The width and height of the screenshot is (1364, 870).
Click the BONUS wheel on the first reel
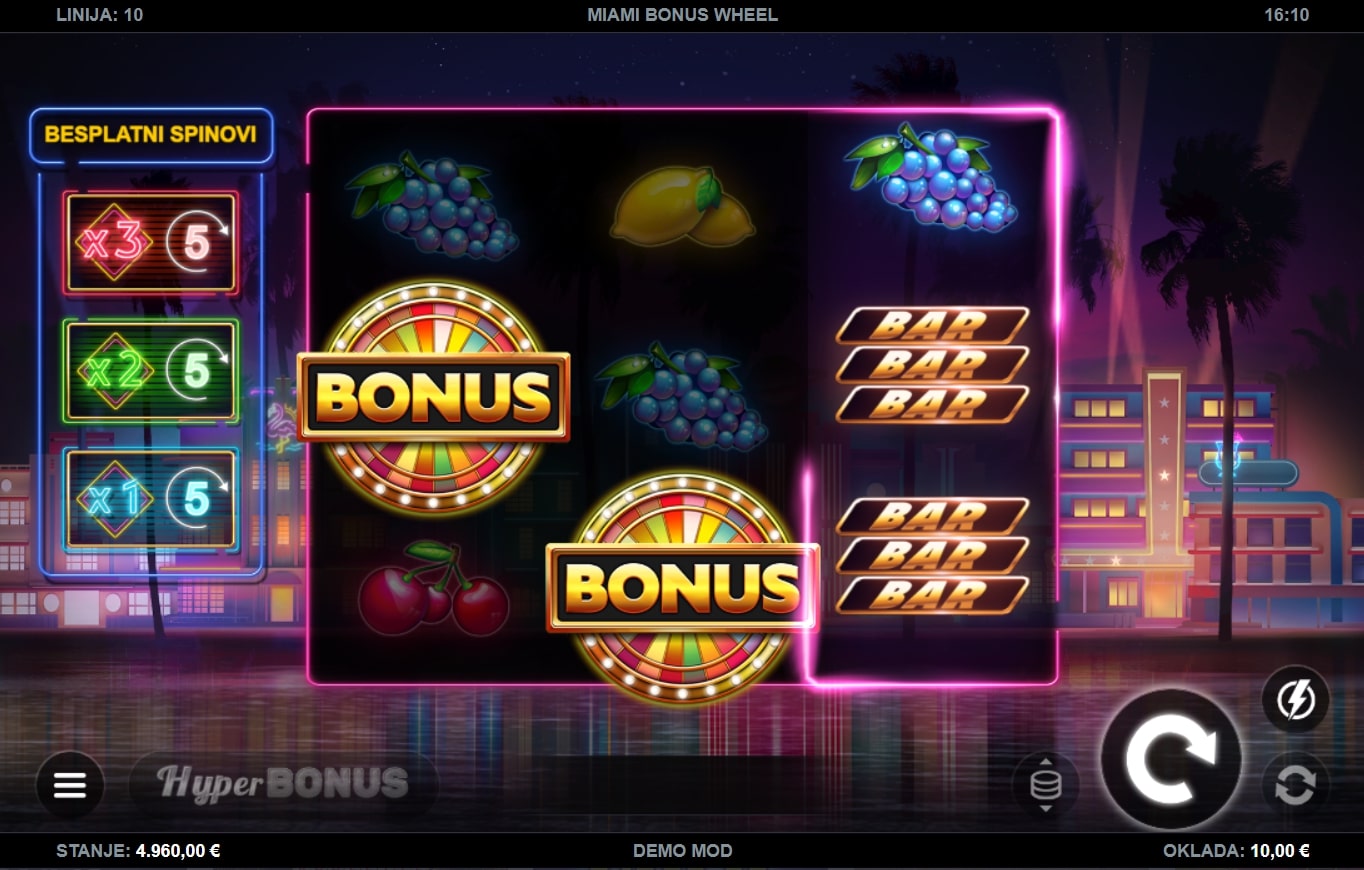[433, 397]
